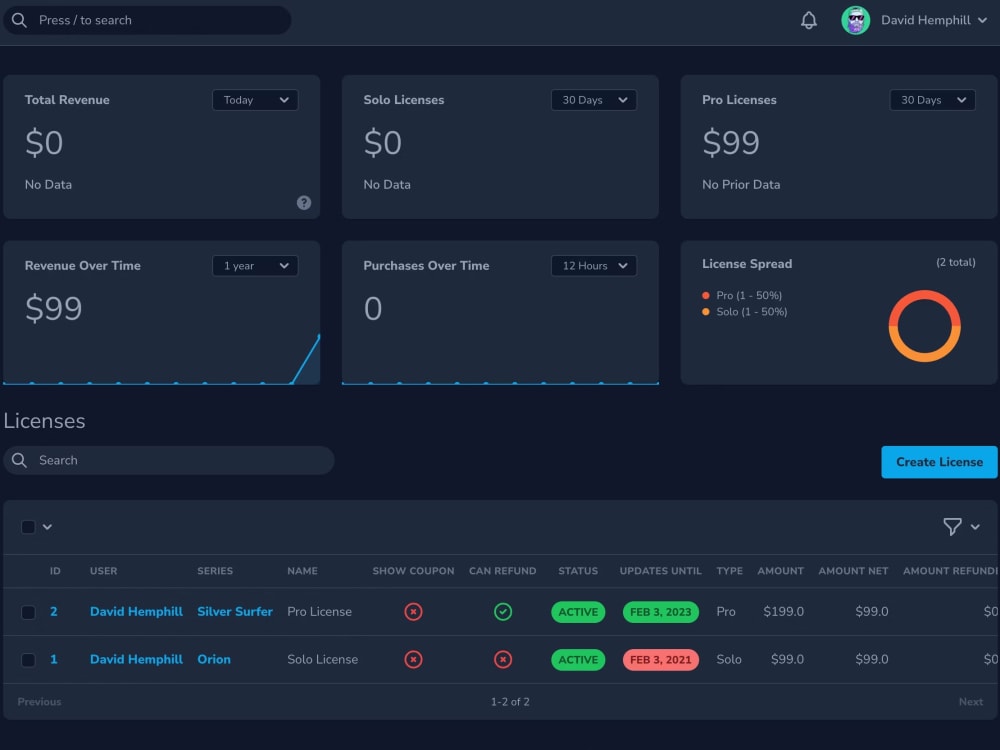Click the magnifier in the Licenses search field

pos(19,460)
